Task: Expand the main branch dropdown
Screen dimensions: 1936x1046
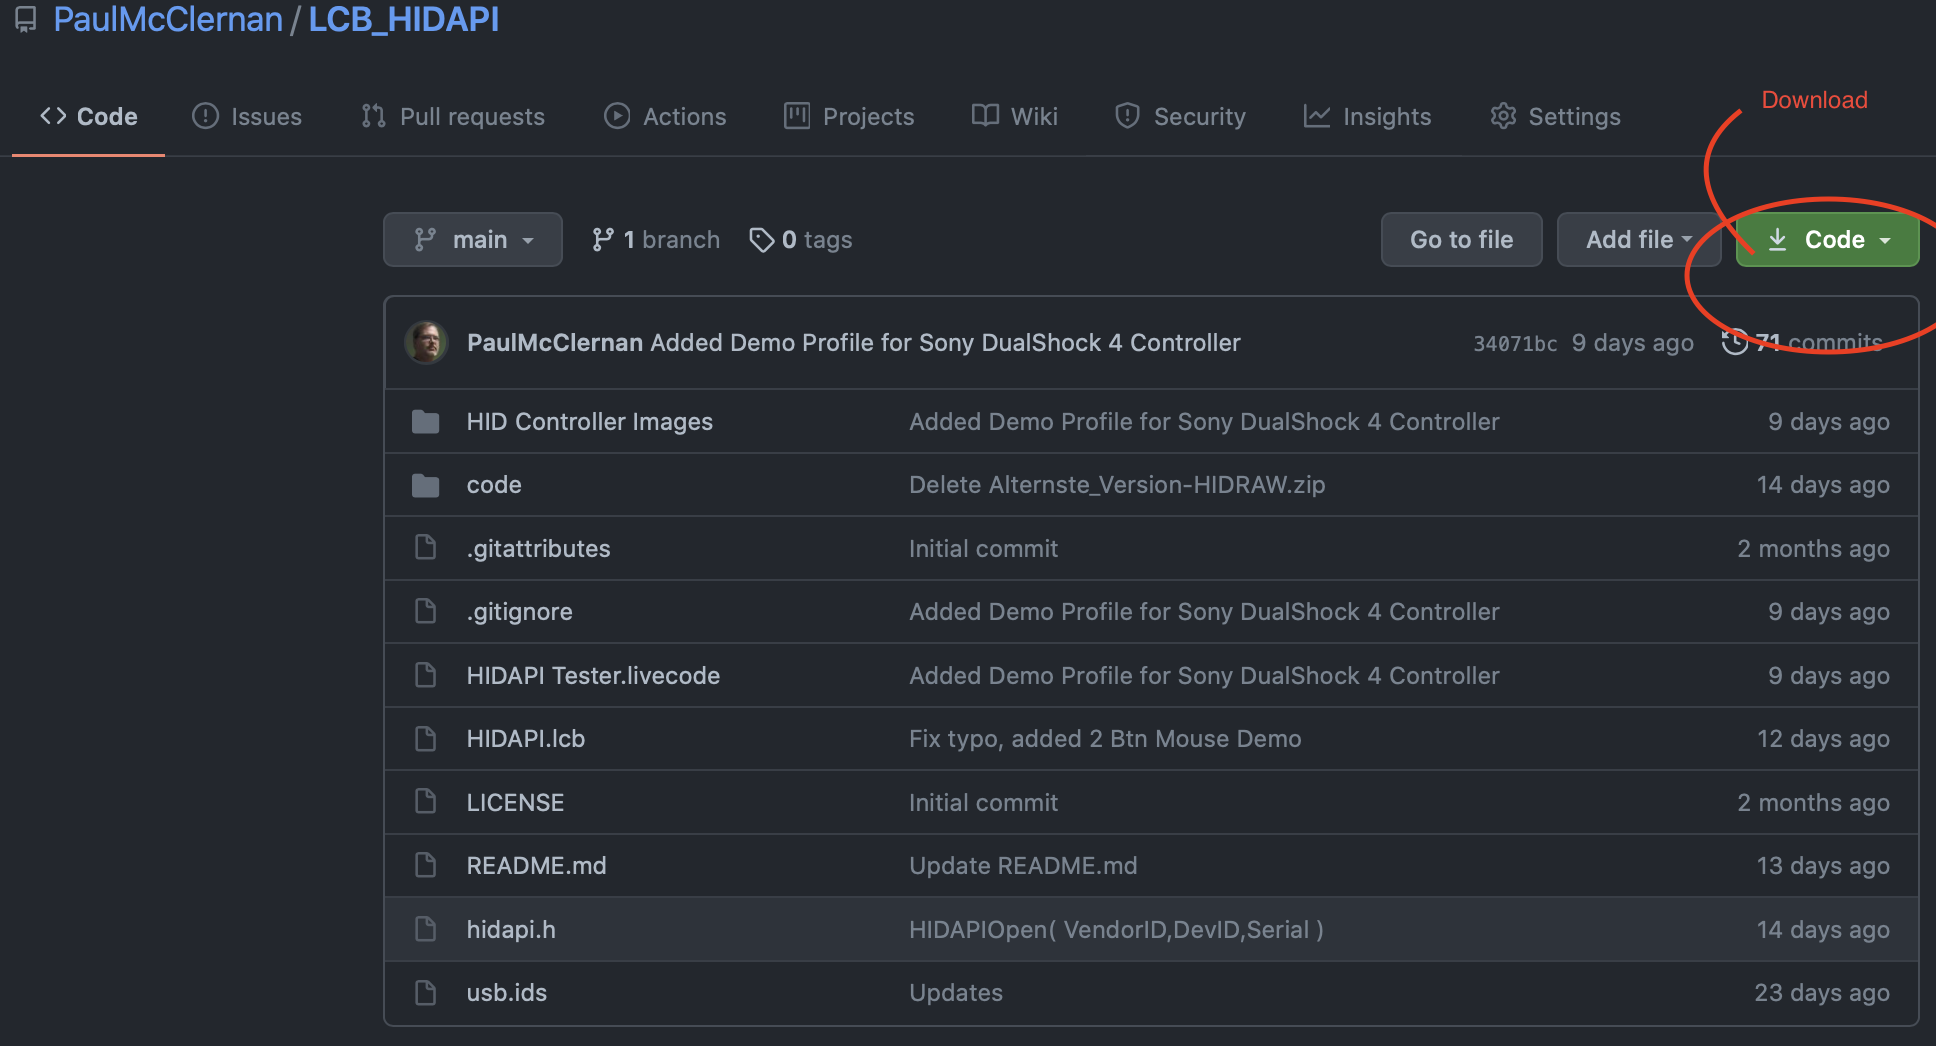Action: pos(473,240)
